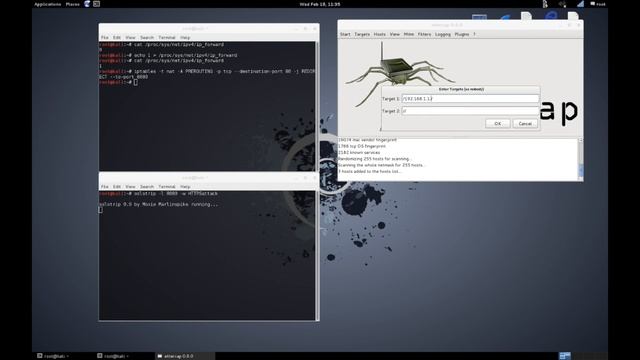
Task: Open Terminal menu in sslstrip terminal
Action: (167, 187)
